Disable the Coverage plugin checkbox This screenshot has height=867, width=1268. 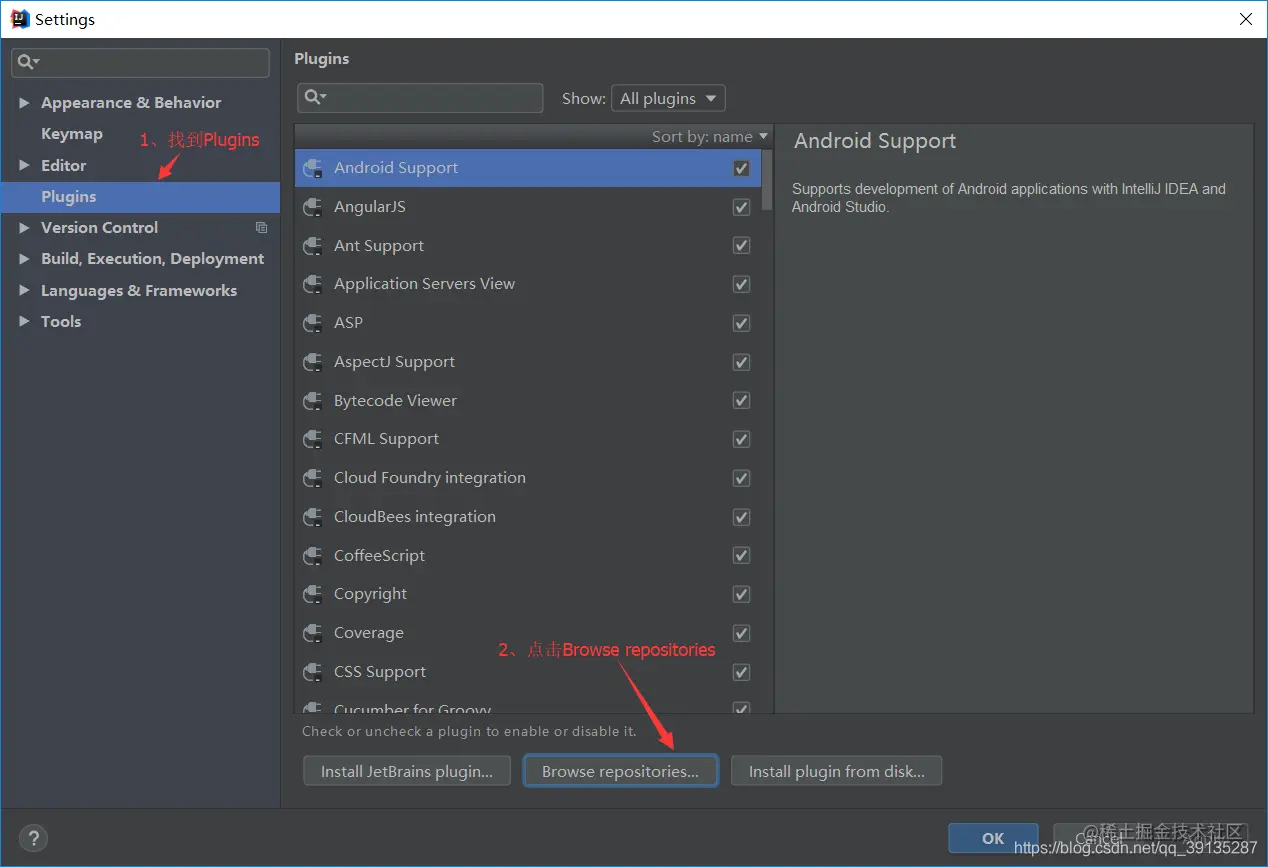[x=741, y=633]
